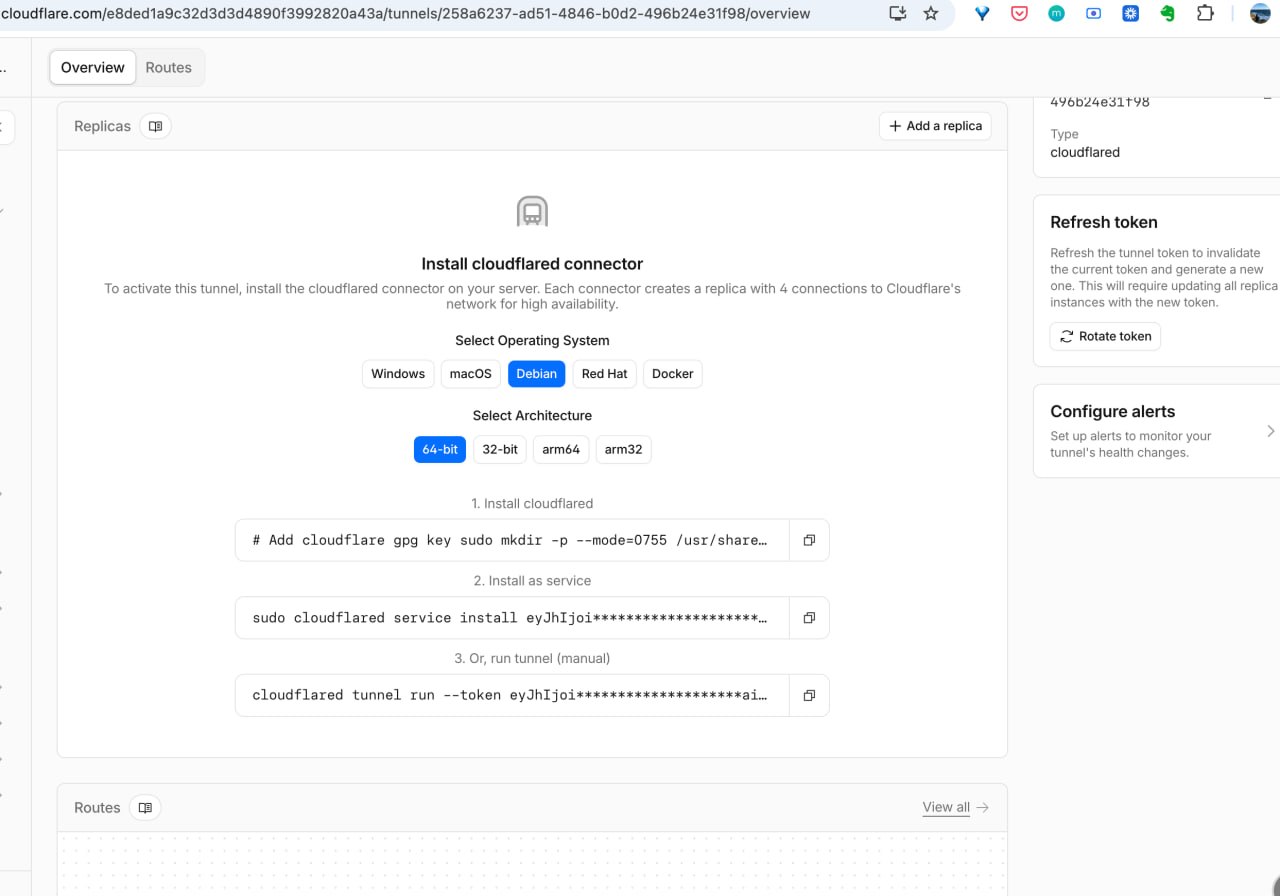Click '3. Or, run tunnel (manual)' label

point(532,658)
